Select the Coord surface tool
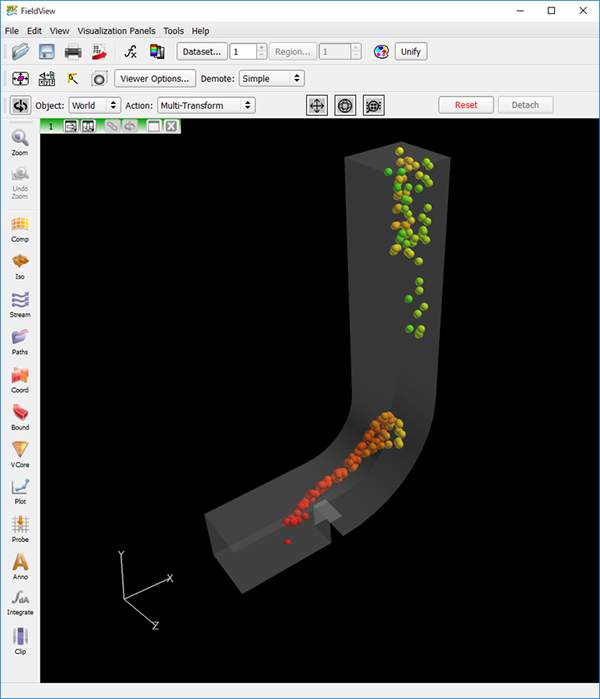The width and height of the screenshot is (600, 699). (x=20, y=377)
